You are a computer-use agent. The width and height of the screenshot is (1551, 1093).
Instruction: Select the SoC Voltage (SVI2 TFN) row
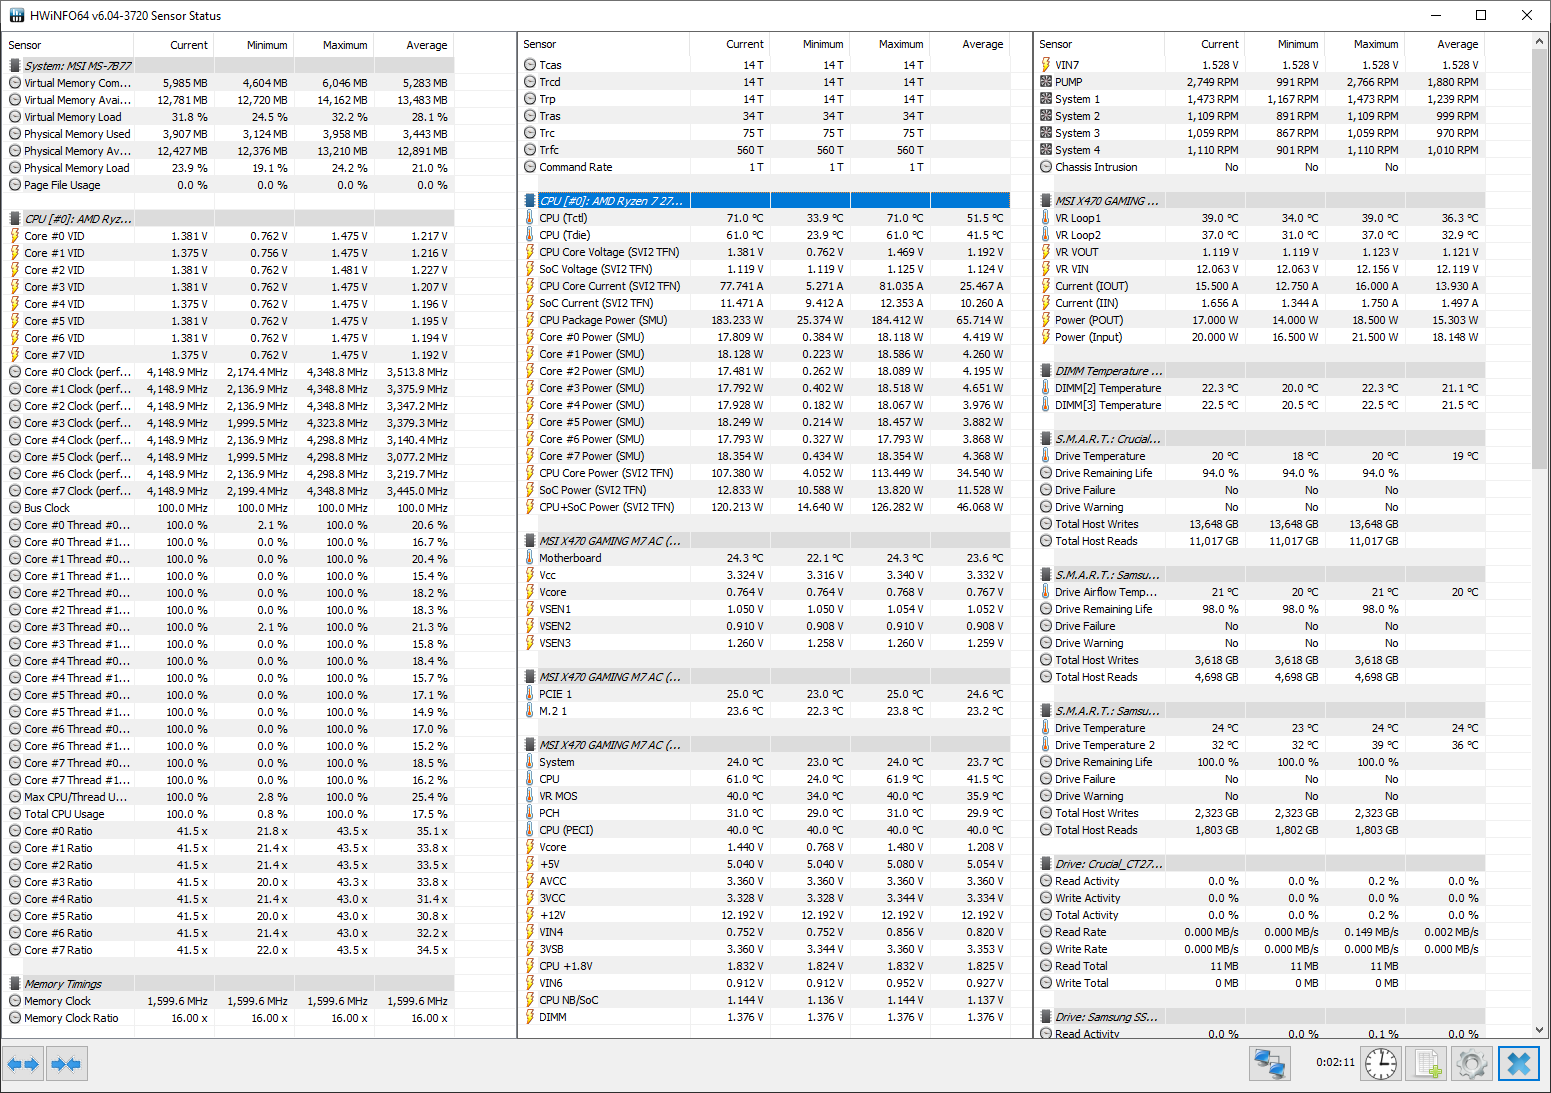tap(766, 269)
